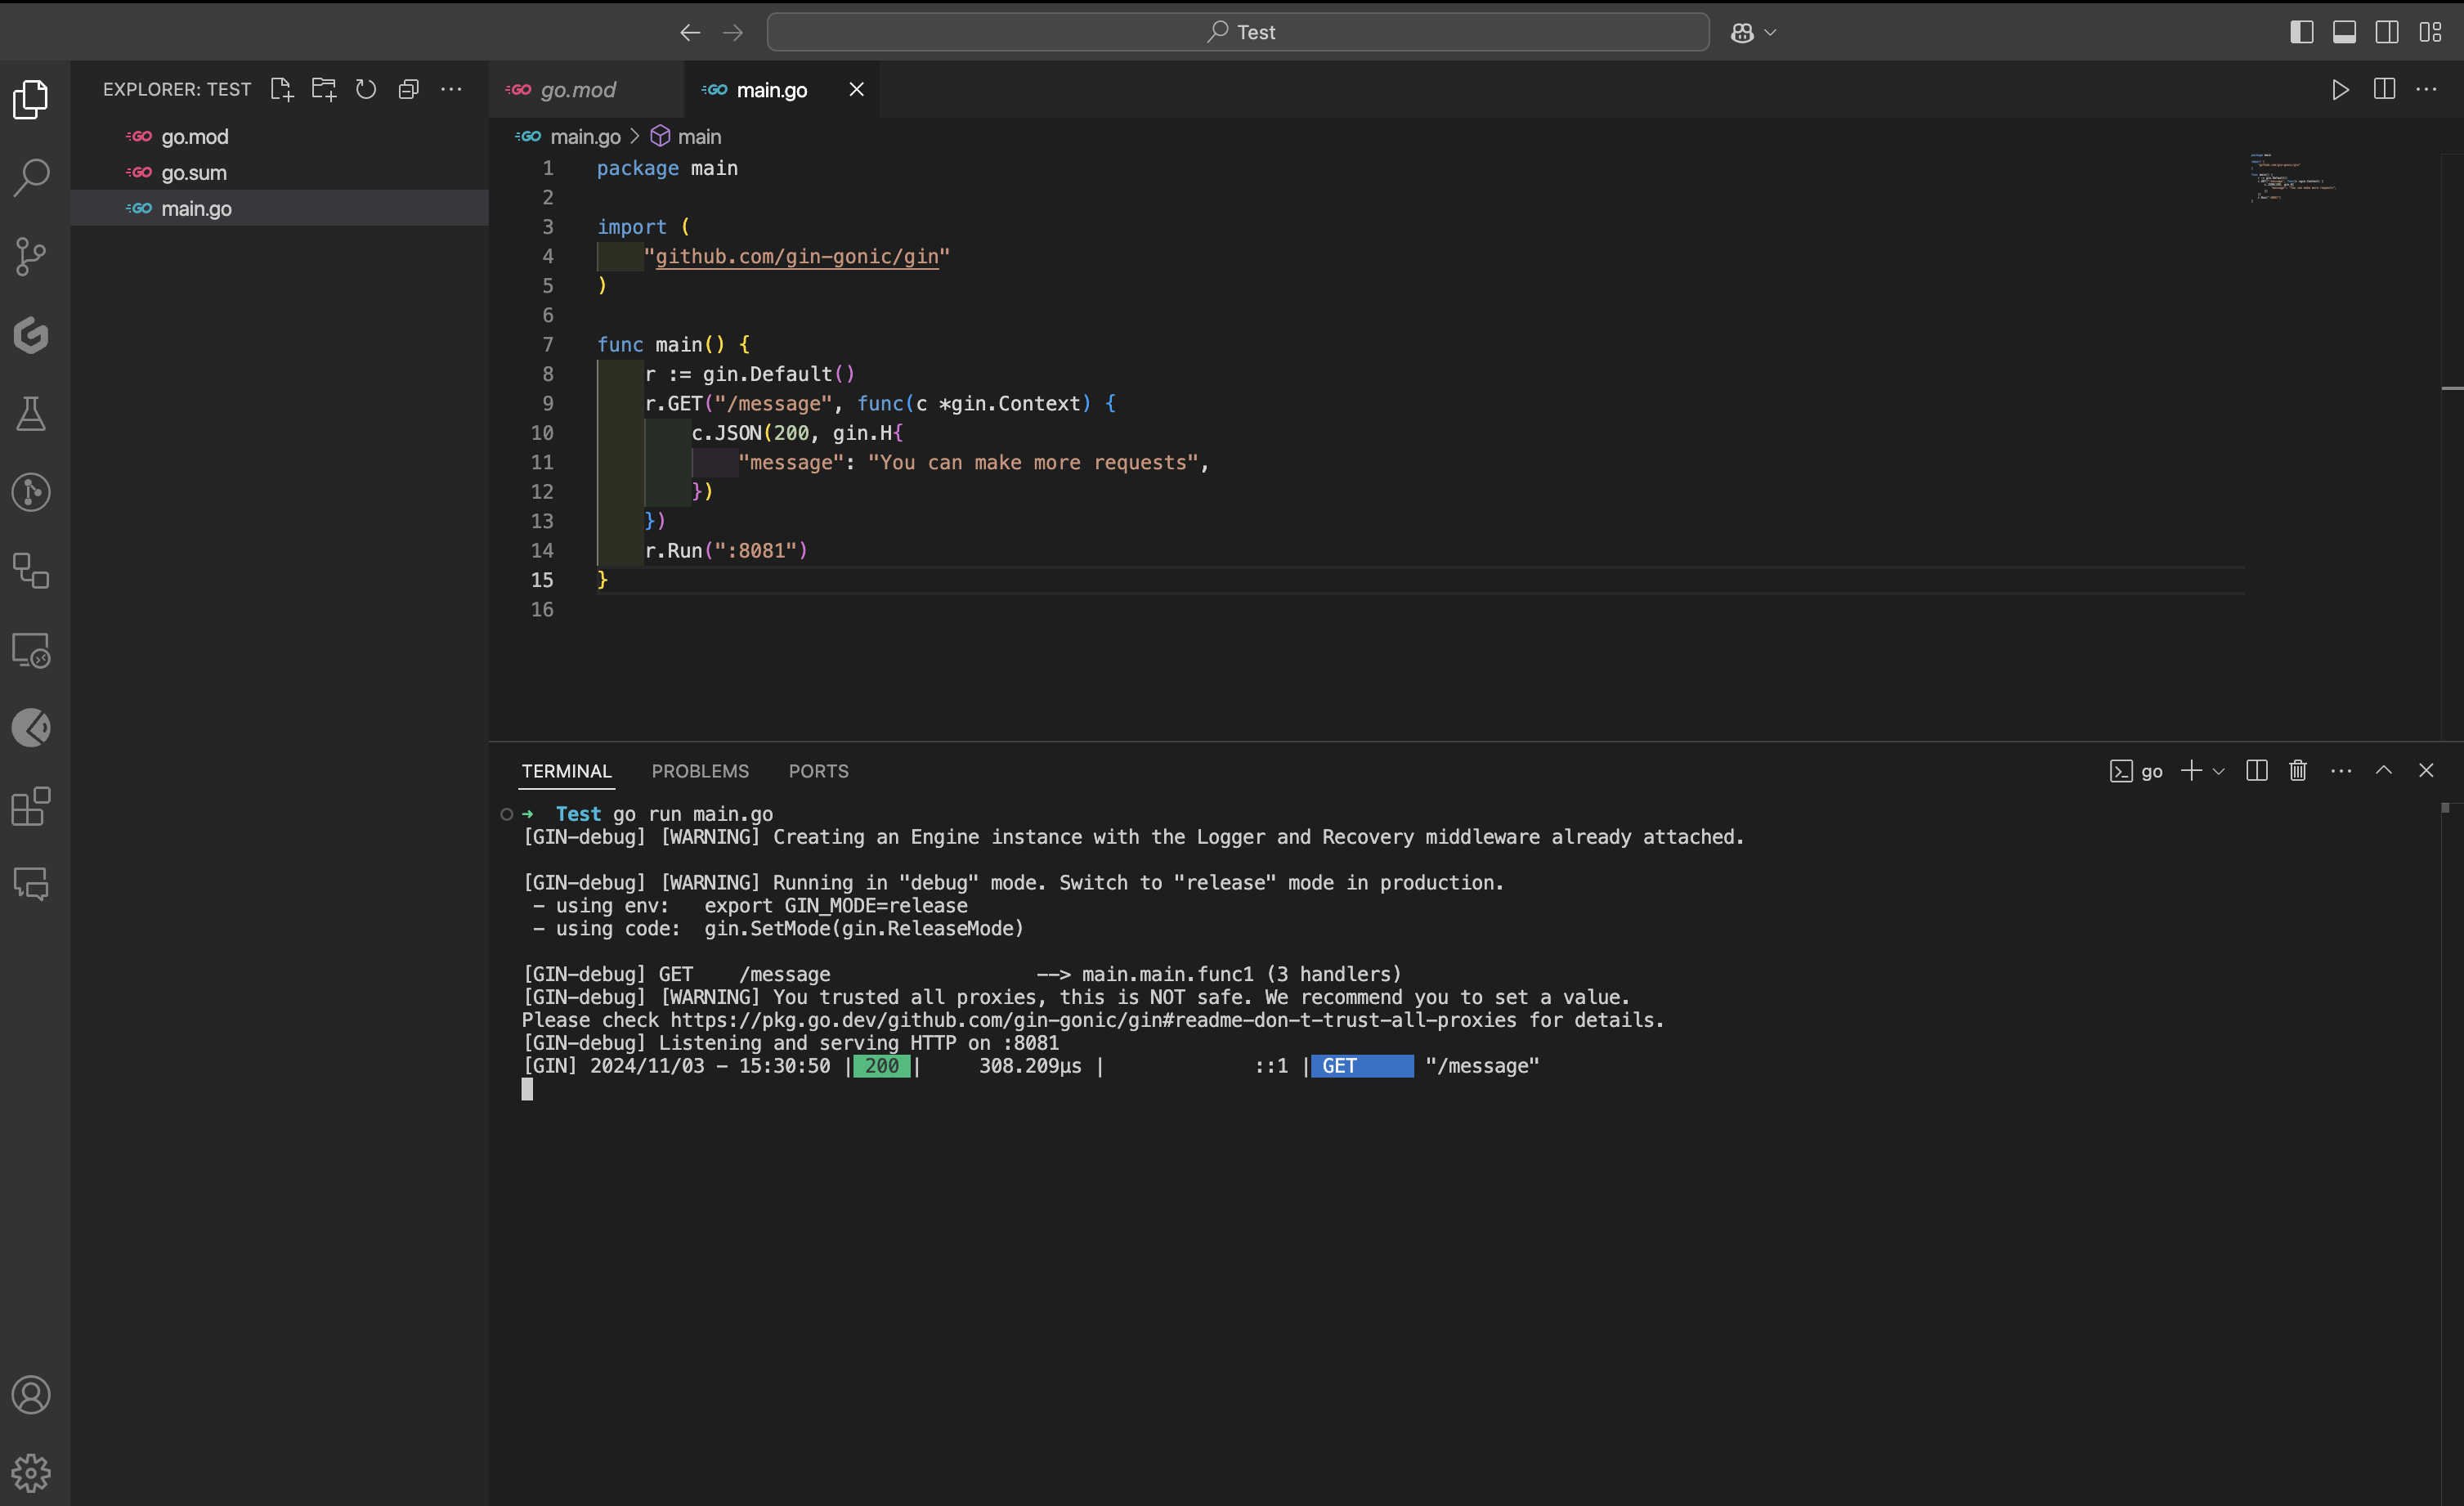Open the Search view in the activity bar
Image resolution: width=2464 pixels, height=1506 pixels.
(31, 177)
